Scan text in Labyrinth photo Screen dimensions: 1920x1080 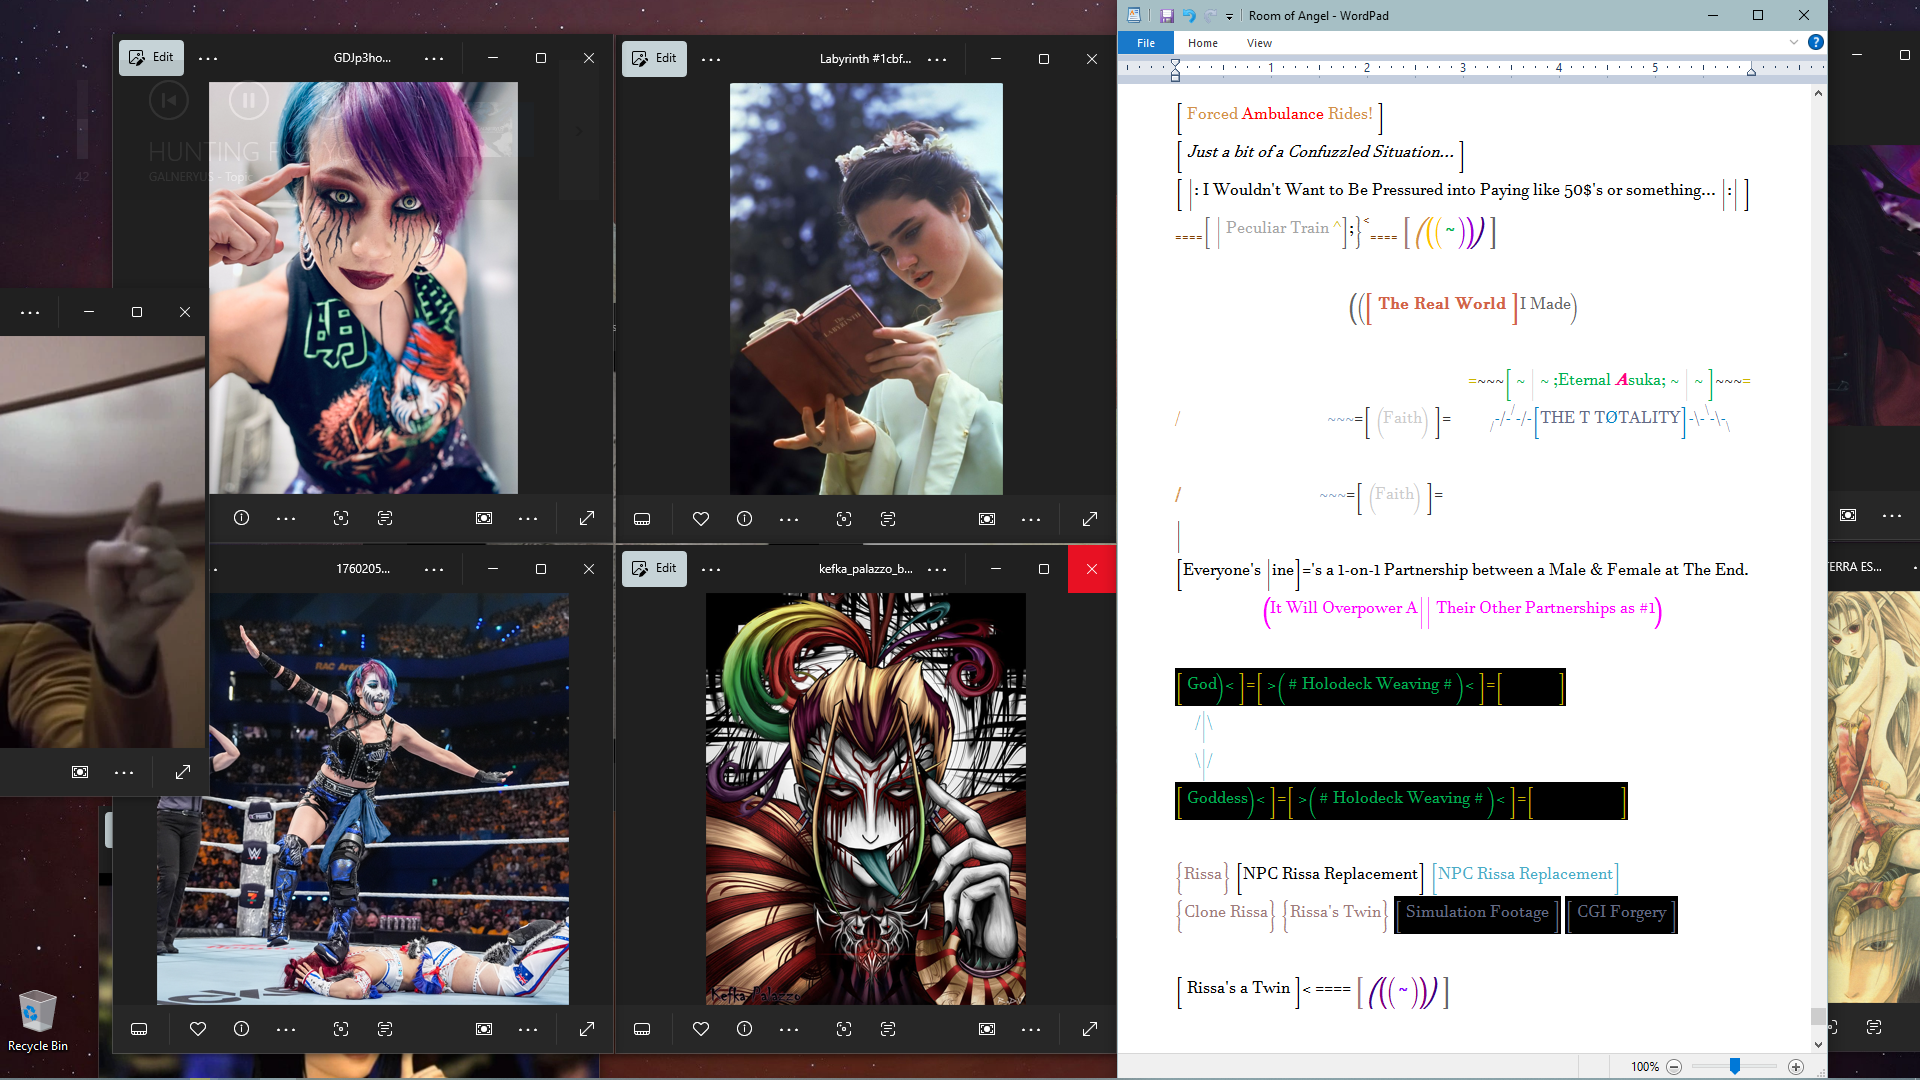(888, 519)
